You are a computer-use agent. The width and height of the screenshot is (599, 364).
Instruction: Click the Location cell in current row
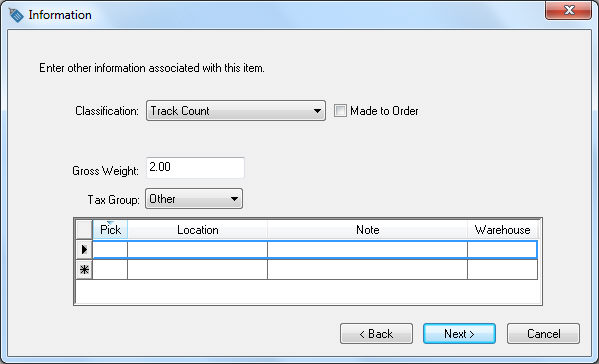tap(198, 250)
